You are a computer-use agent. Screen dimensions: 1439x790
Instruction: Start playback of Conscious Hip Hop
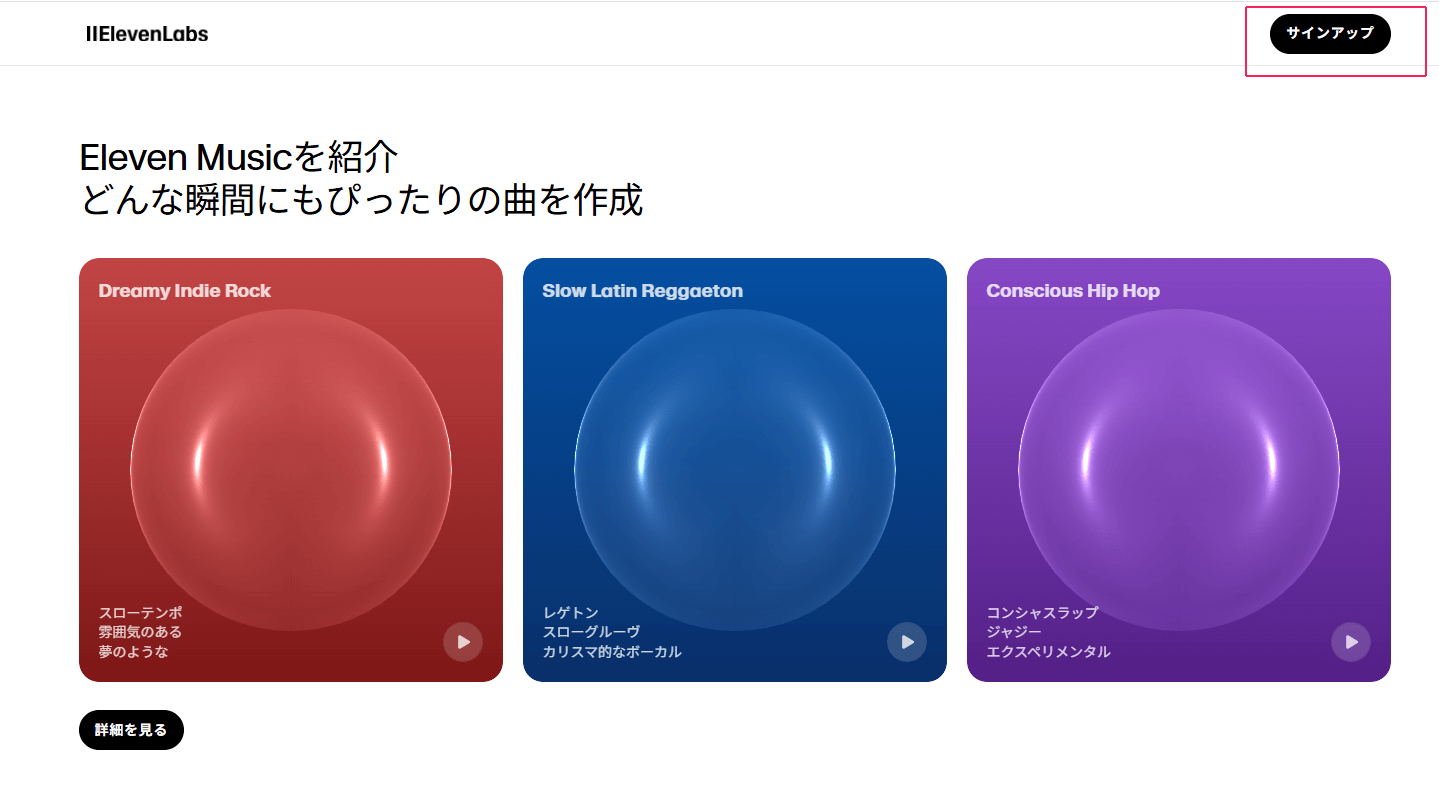[x=1351, y=642]
